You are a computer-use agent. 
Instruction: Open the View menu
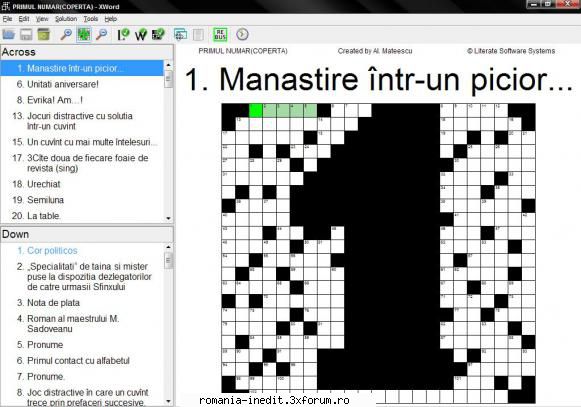click(42, 19)
